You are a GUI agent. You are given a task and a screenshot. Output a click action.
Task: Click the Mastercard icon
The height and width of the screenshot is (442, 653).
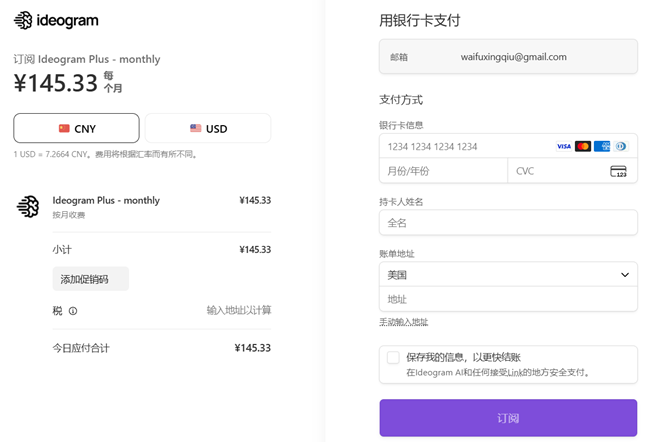click(x=583, y=146)
